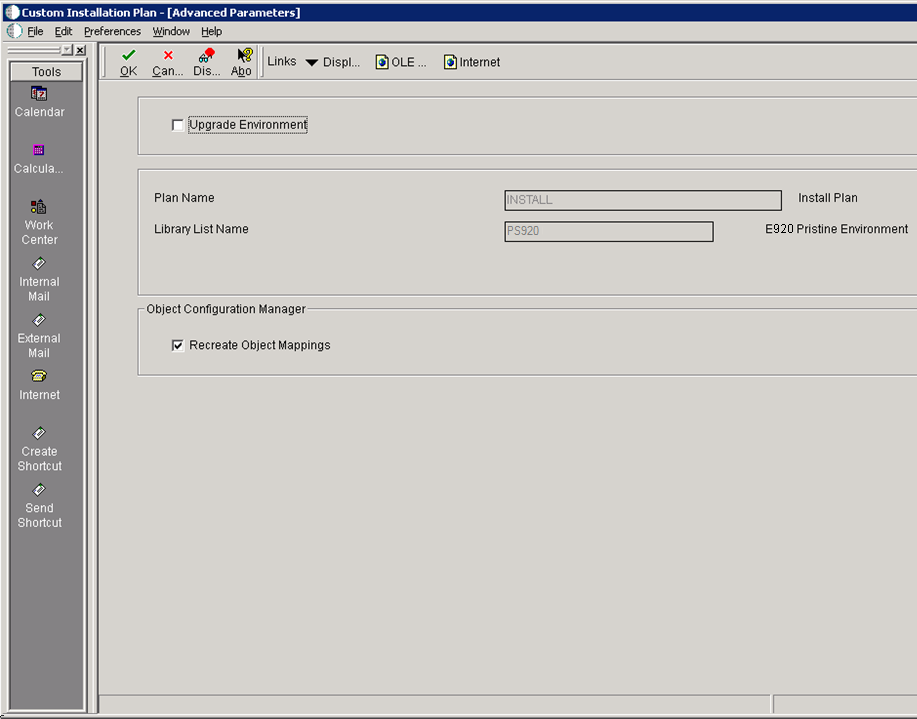917x719 pixels.
Task: Click the Install Plan description text
Action: (828, 198)
